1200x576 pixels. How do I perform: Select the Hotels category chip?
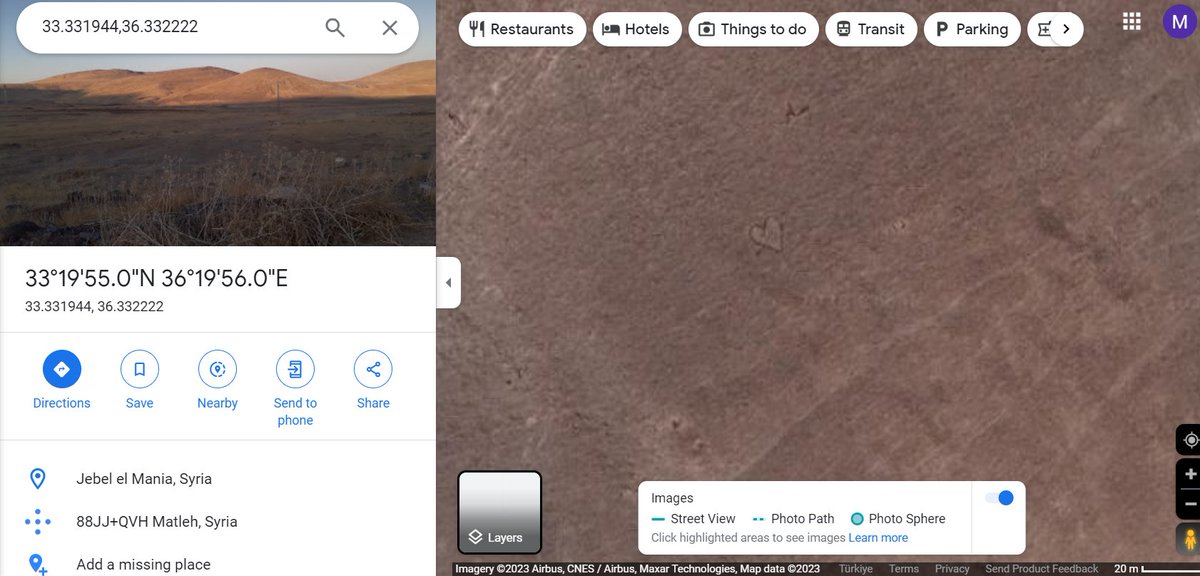(637, 29)
